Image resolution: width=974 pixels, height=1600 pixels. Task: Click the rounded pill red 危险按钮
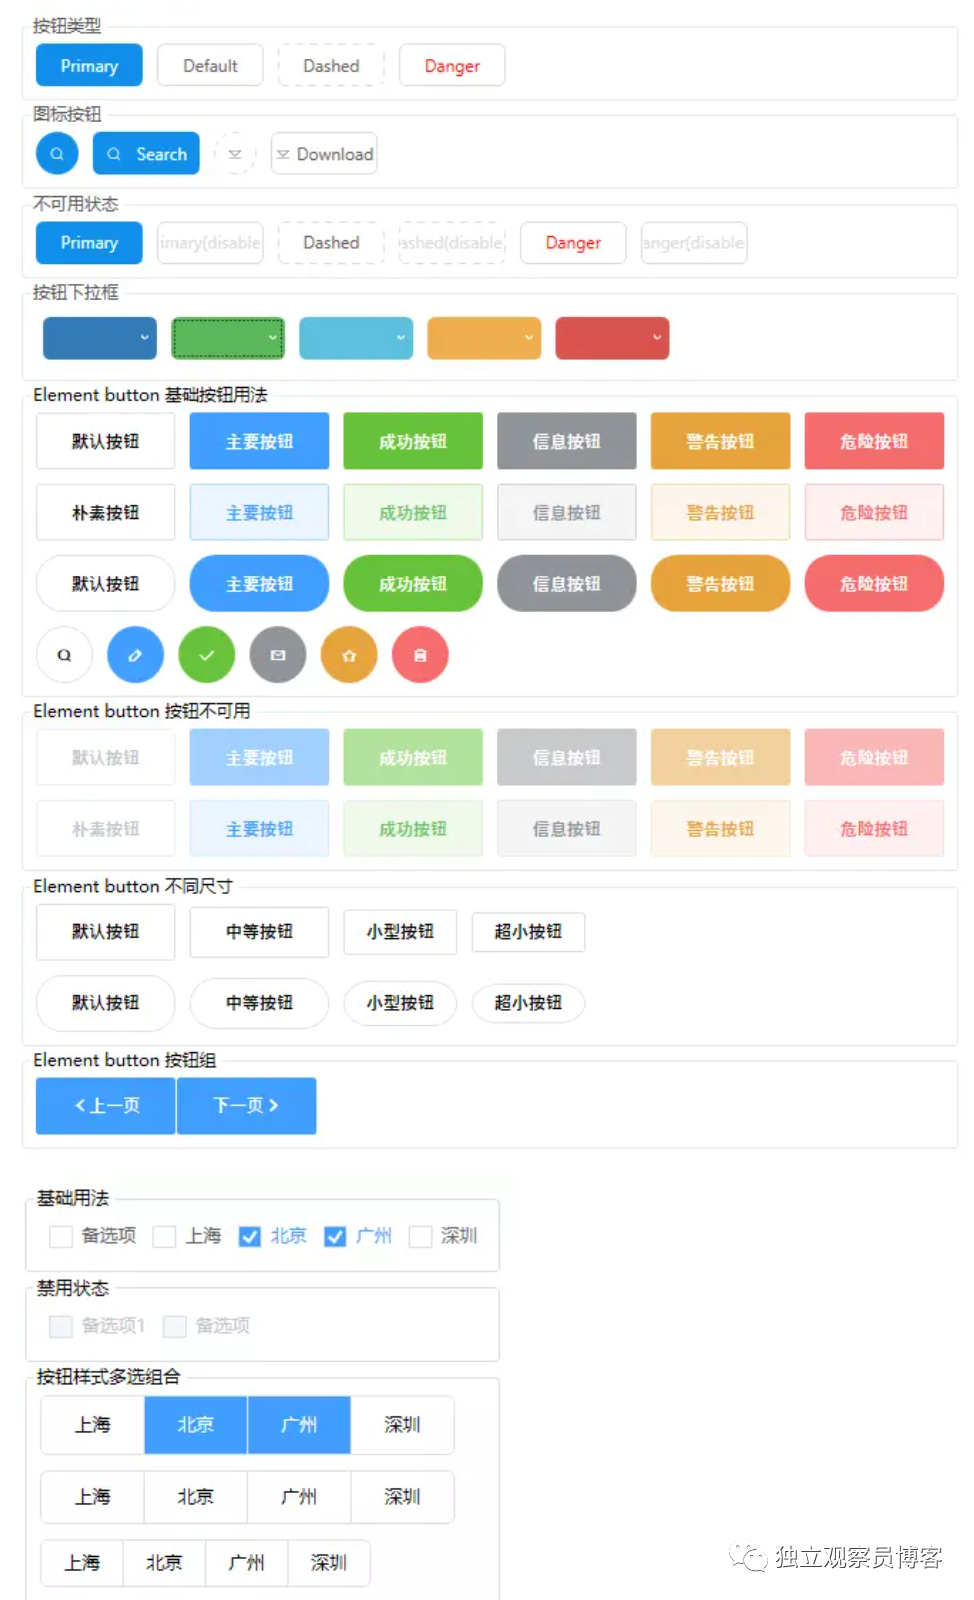pyautogui.click(x=874, y=583)
